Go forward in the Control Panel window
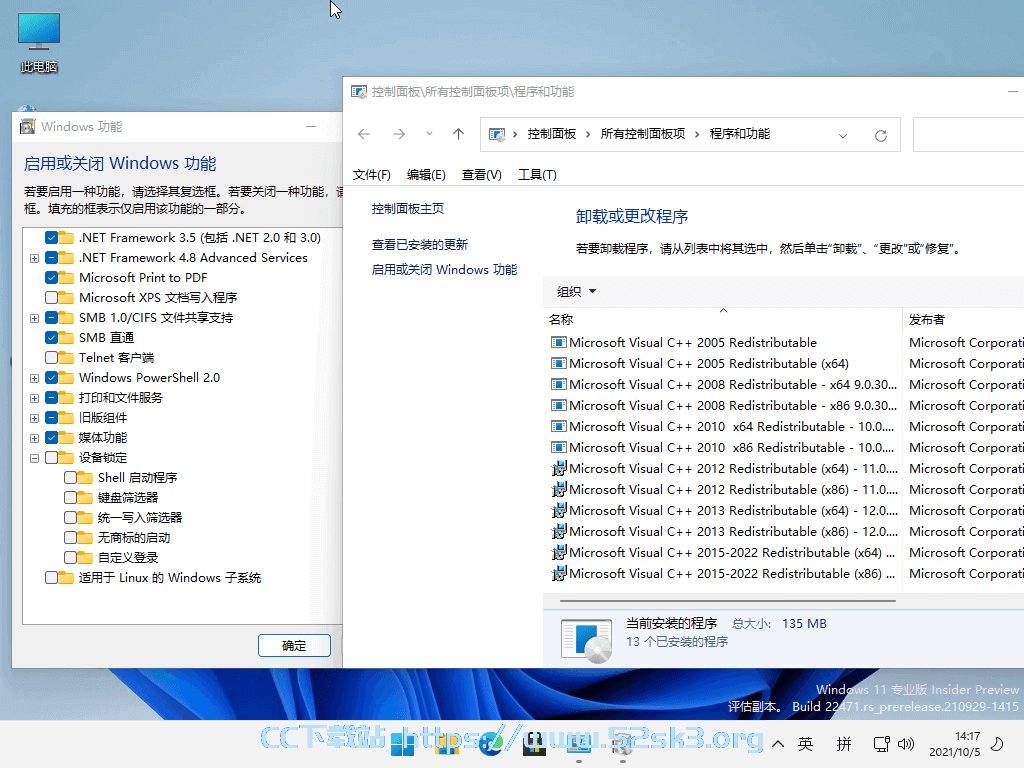Screen dimensions: 1024x768 click(398, 135)
